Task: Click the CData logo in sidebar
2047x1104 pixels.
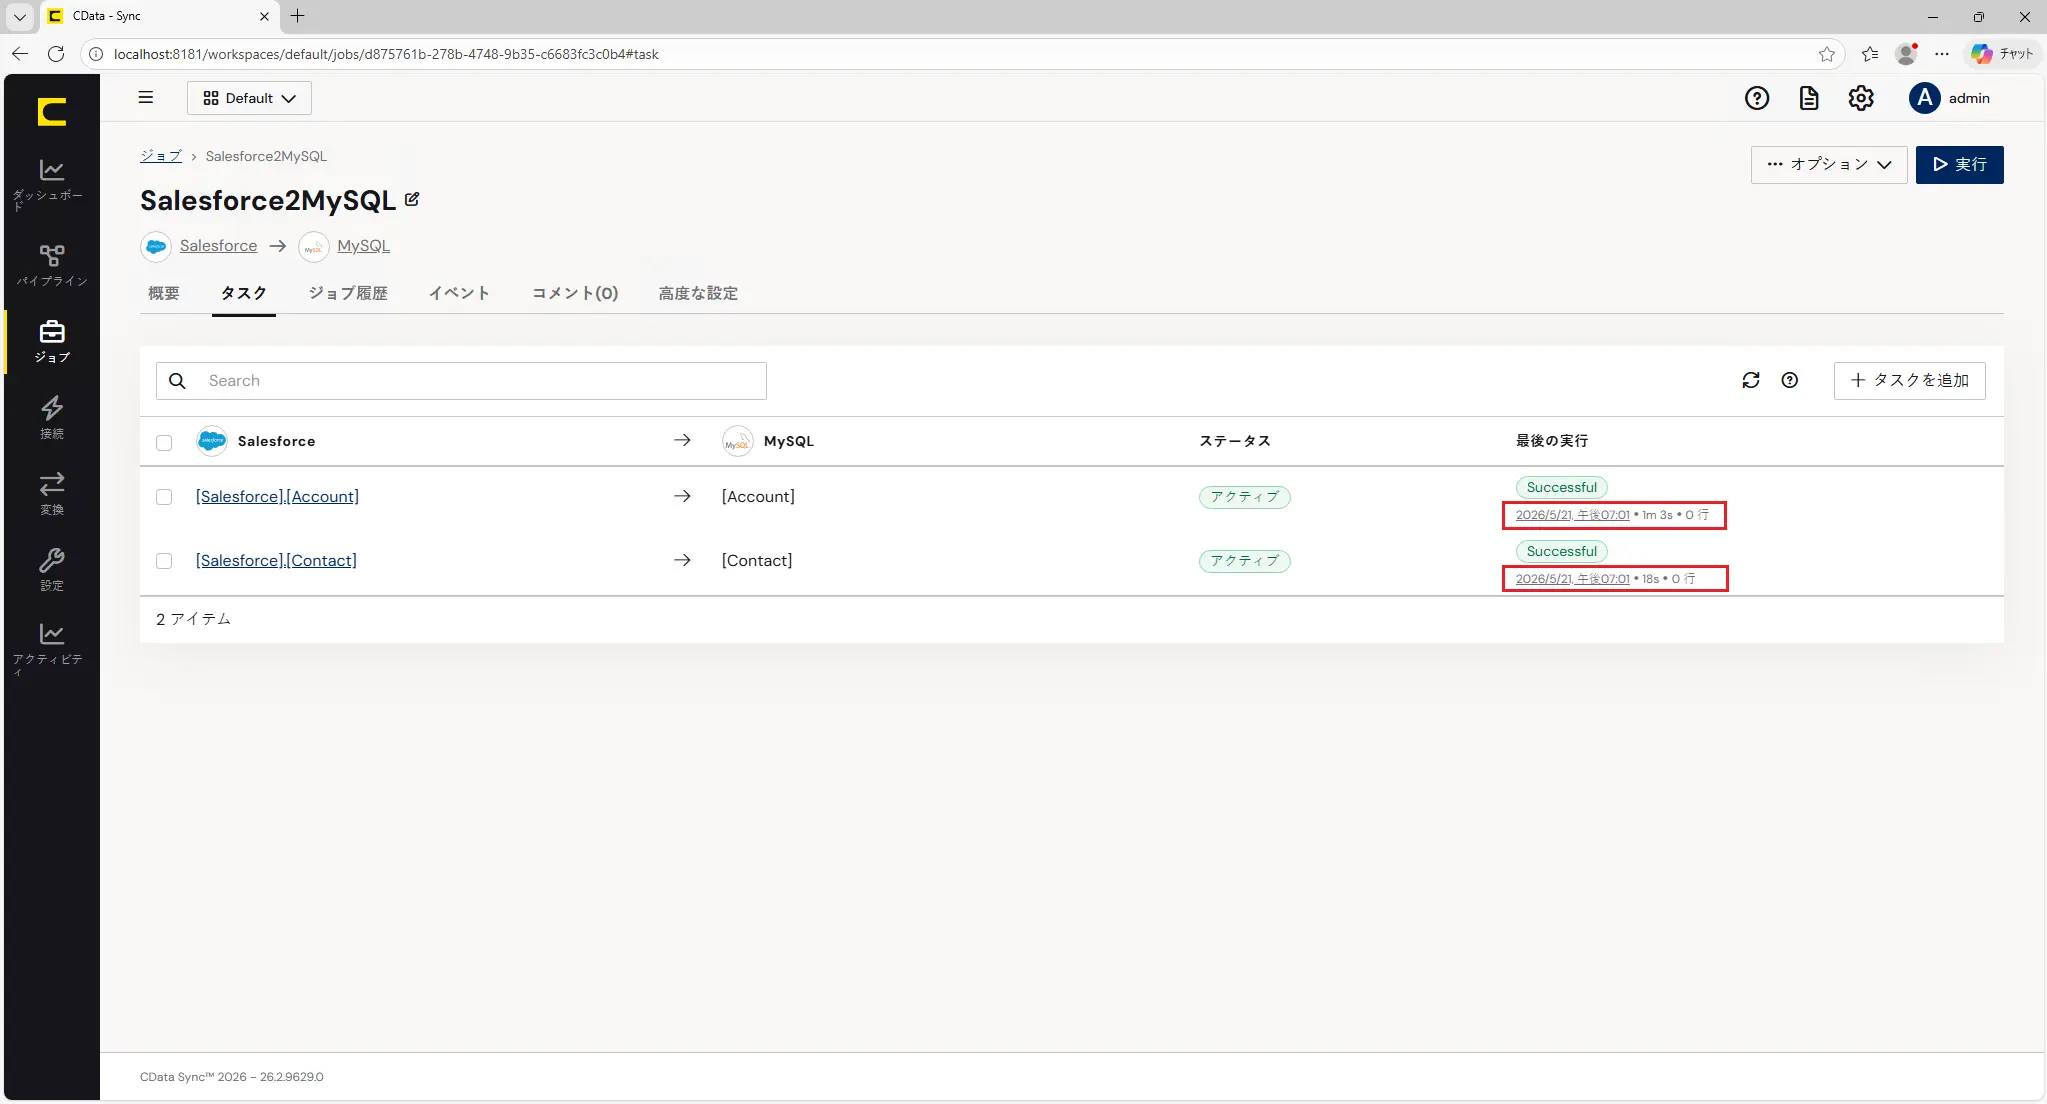Action: click(52, 112)
